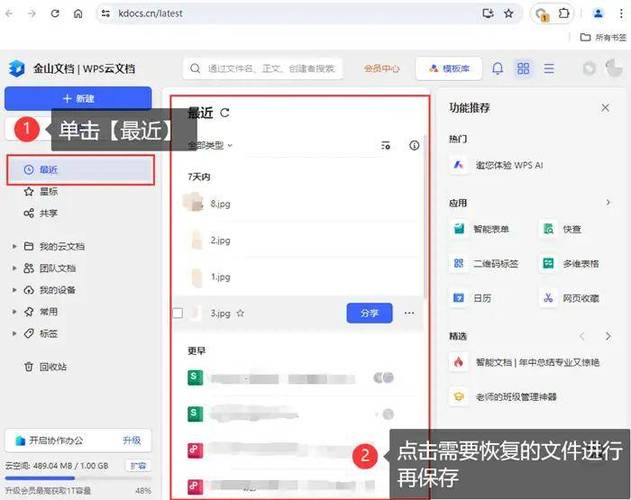Image resolution: width=631 pixels, height=500 pixels.
Task: Select 最近 in the sidebar
Action: click(x=80, y=170)
